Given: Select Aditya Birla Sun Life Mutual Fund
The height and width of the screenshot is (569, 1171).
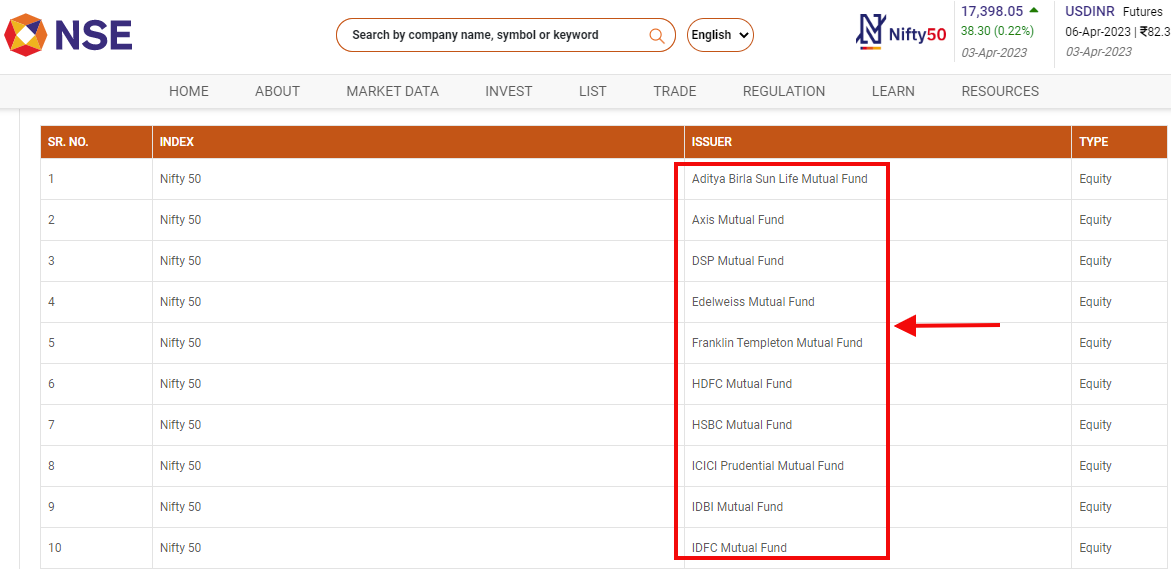Looking at the screenshot, I should 780,179.
